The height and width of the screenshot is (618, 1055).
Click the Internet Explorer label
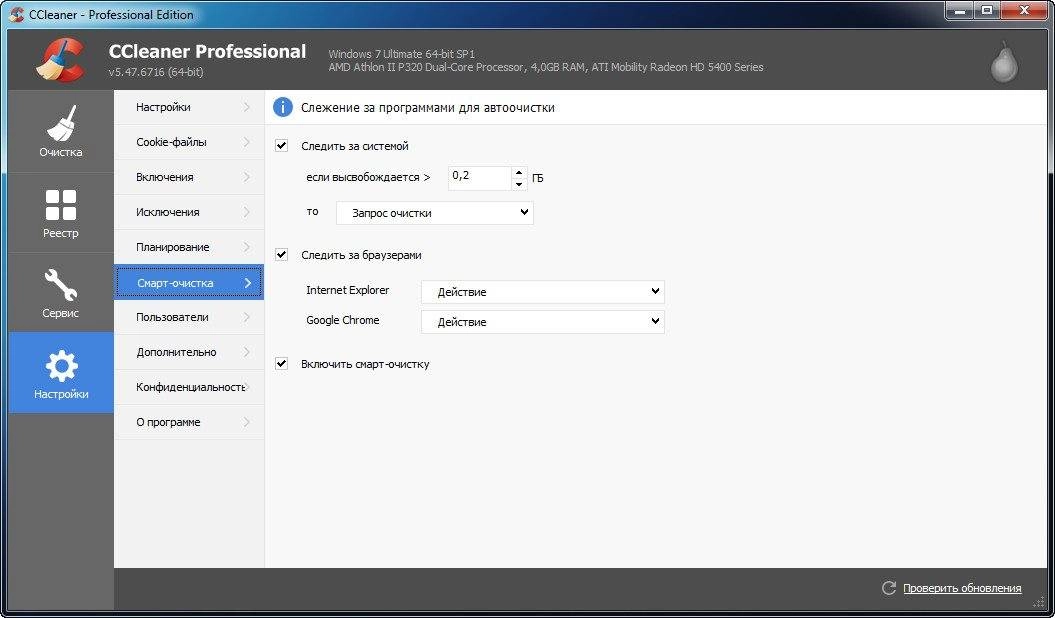click(x=347, y=290)
